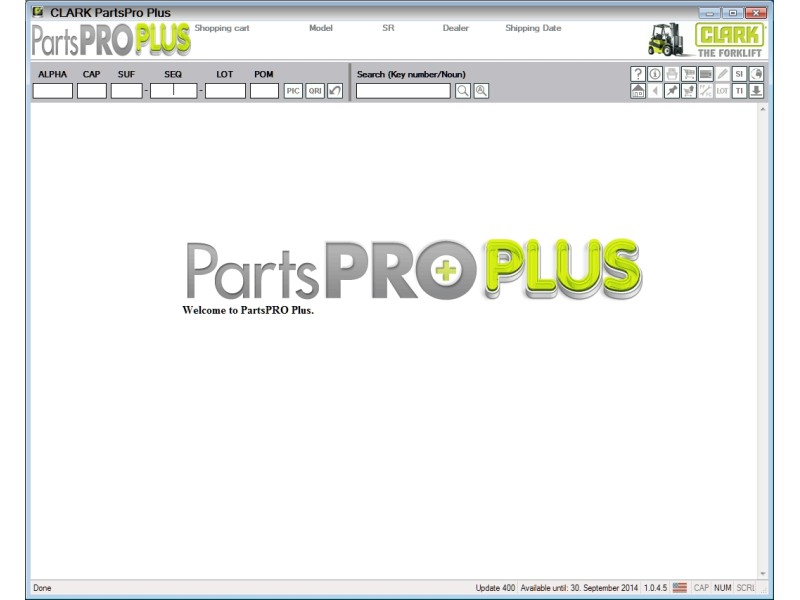Open the TI toolbar button
Viewport: 800px width, 600px height.
[x=739, y=91]
